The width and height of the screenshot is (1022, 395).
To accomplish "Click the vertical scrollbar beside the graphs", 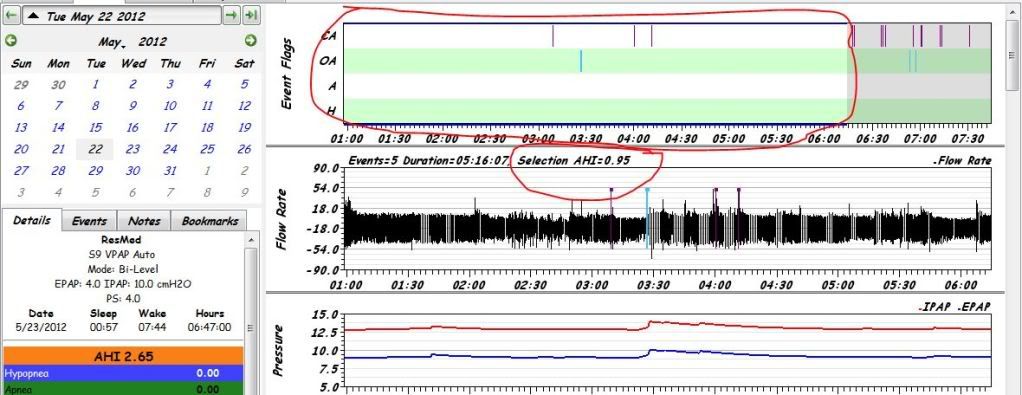I will pyautogui.click(x=1012, y=196).
